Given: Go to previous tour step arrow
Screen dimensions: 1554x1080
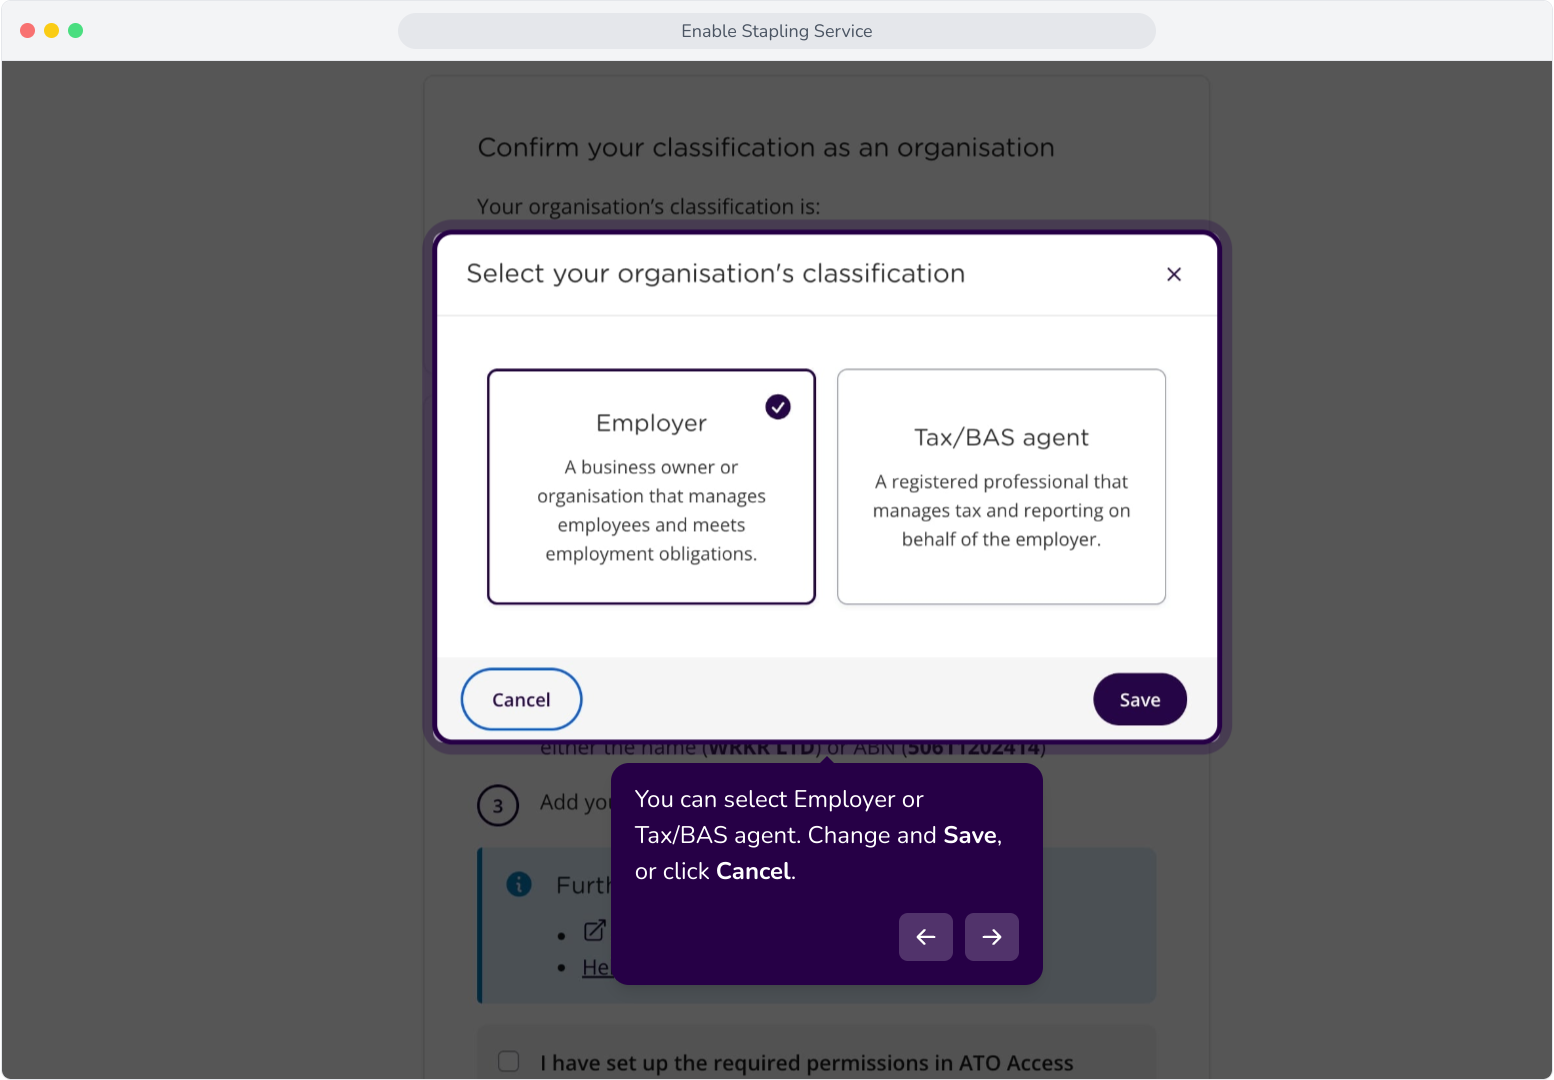Looking at the screenshot, I should [926, 937].
